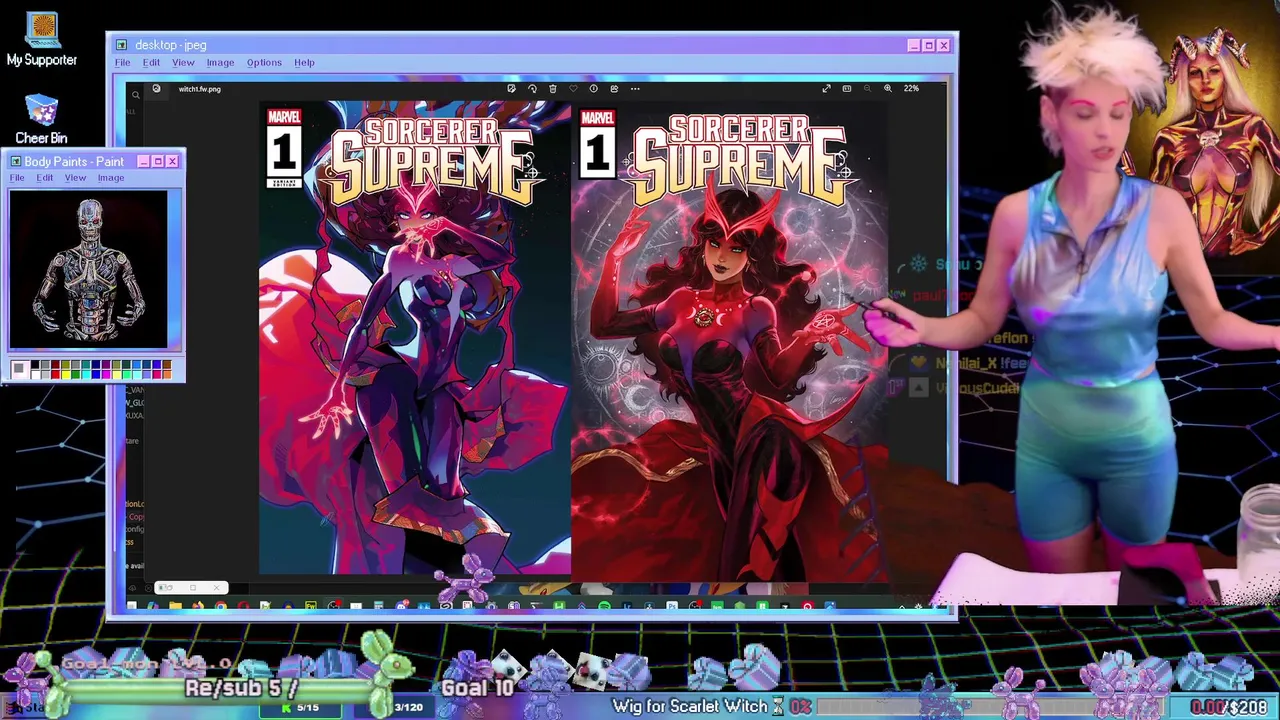Open Image menu in desktop-jpeg window
The image size is (1280, 720).
pyautogui.click(x=220, y=62)
